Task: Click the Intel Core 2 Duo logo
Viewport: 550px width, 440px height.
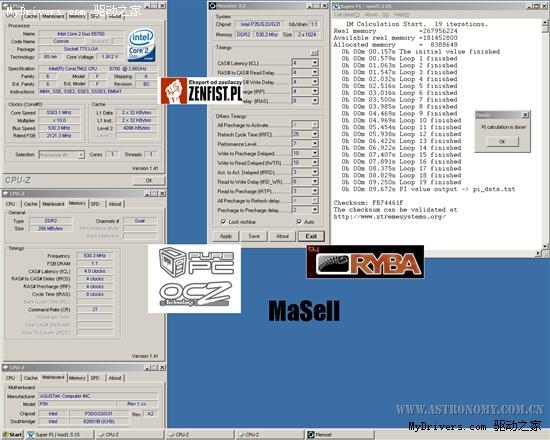Action: click(141, 45)
